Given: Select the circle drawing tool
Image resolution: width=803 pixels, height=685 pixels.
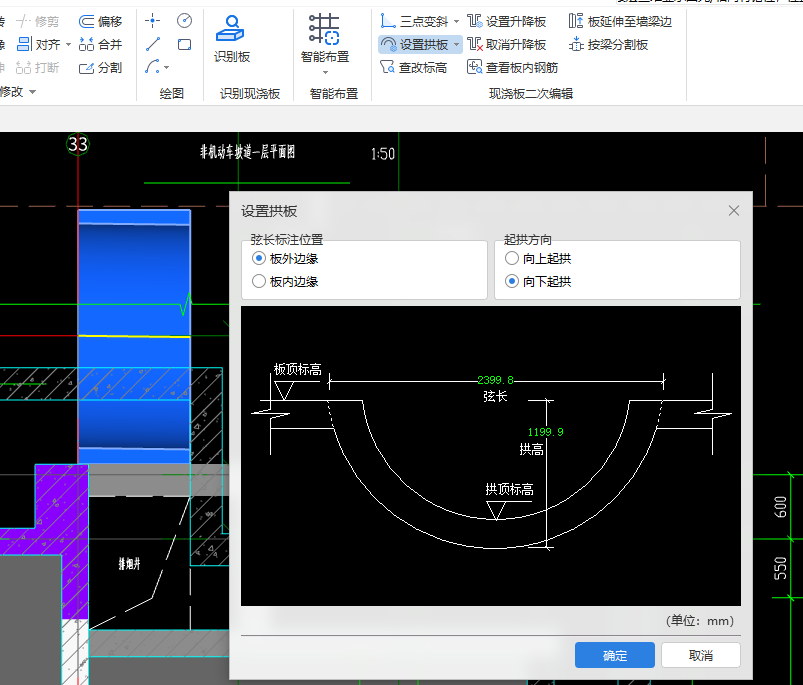Looking at the screenshot, I should (x=184, y=20).
